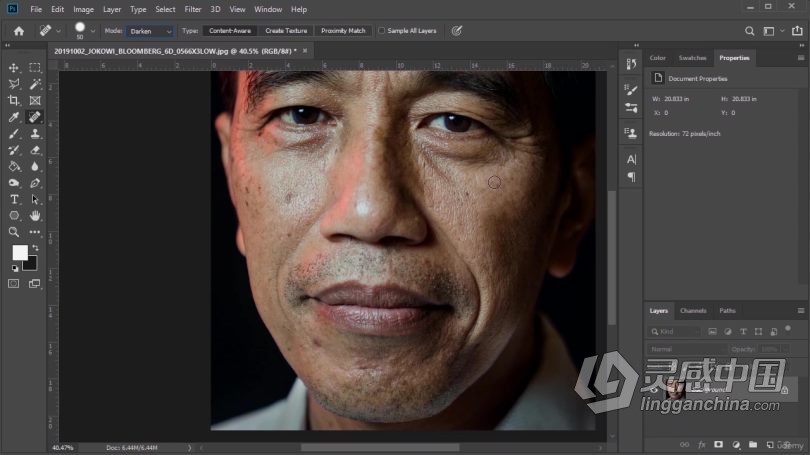Select the Polygonal Lasso tool

point(14,84)
